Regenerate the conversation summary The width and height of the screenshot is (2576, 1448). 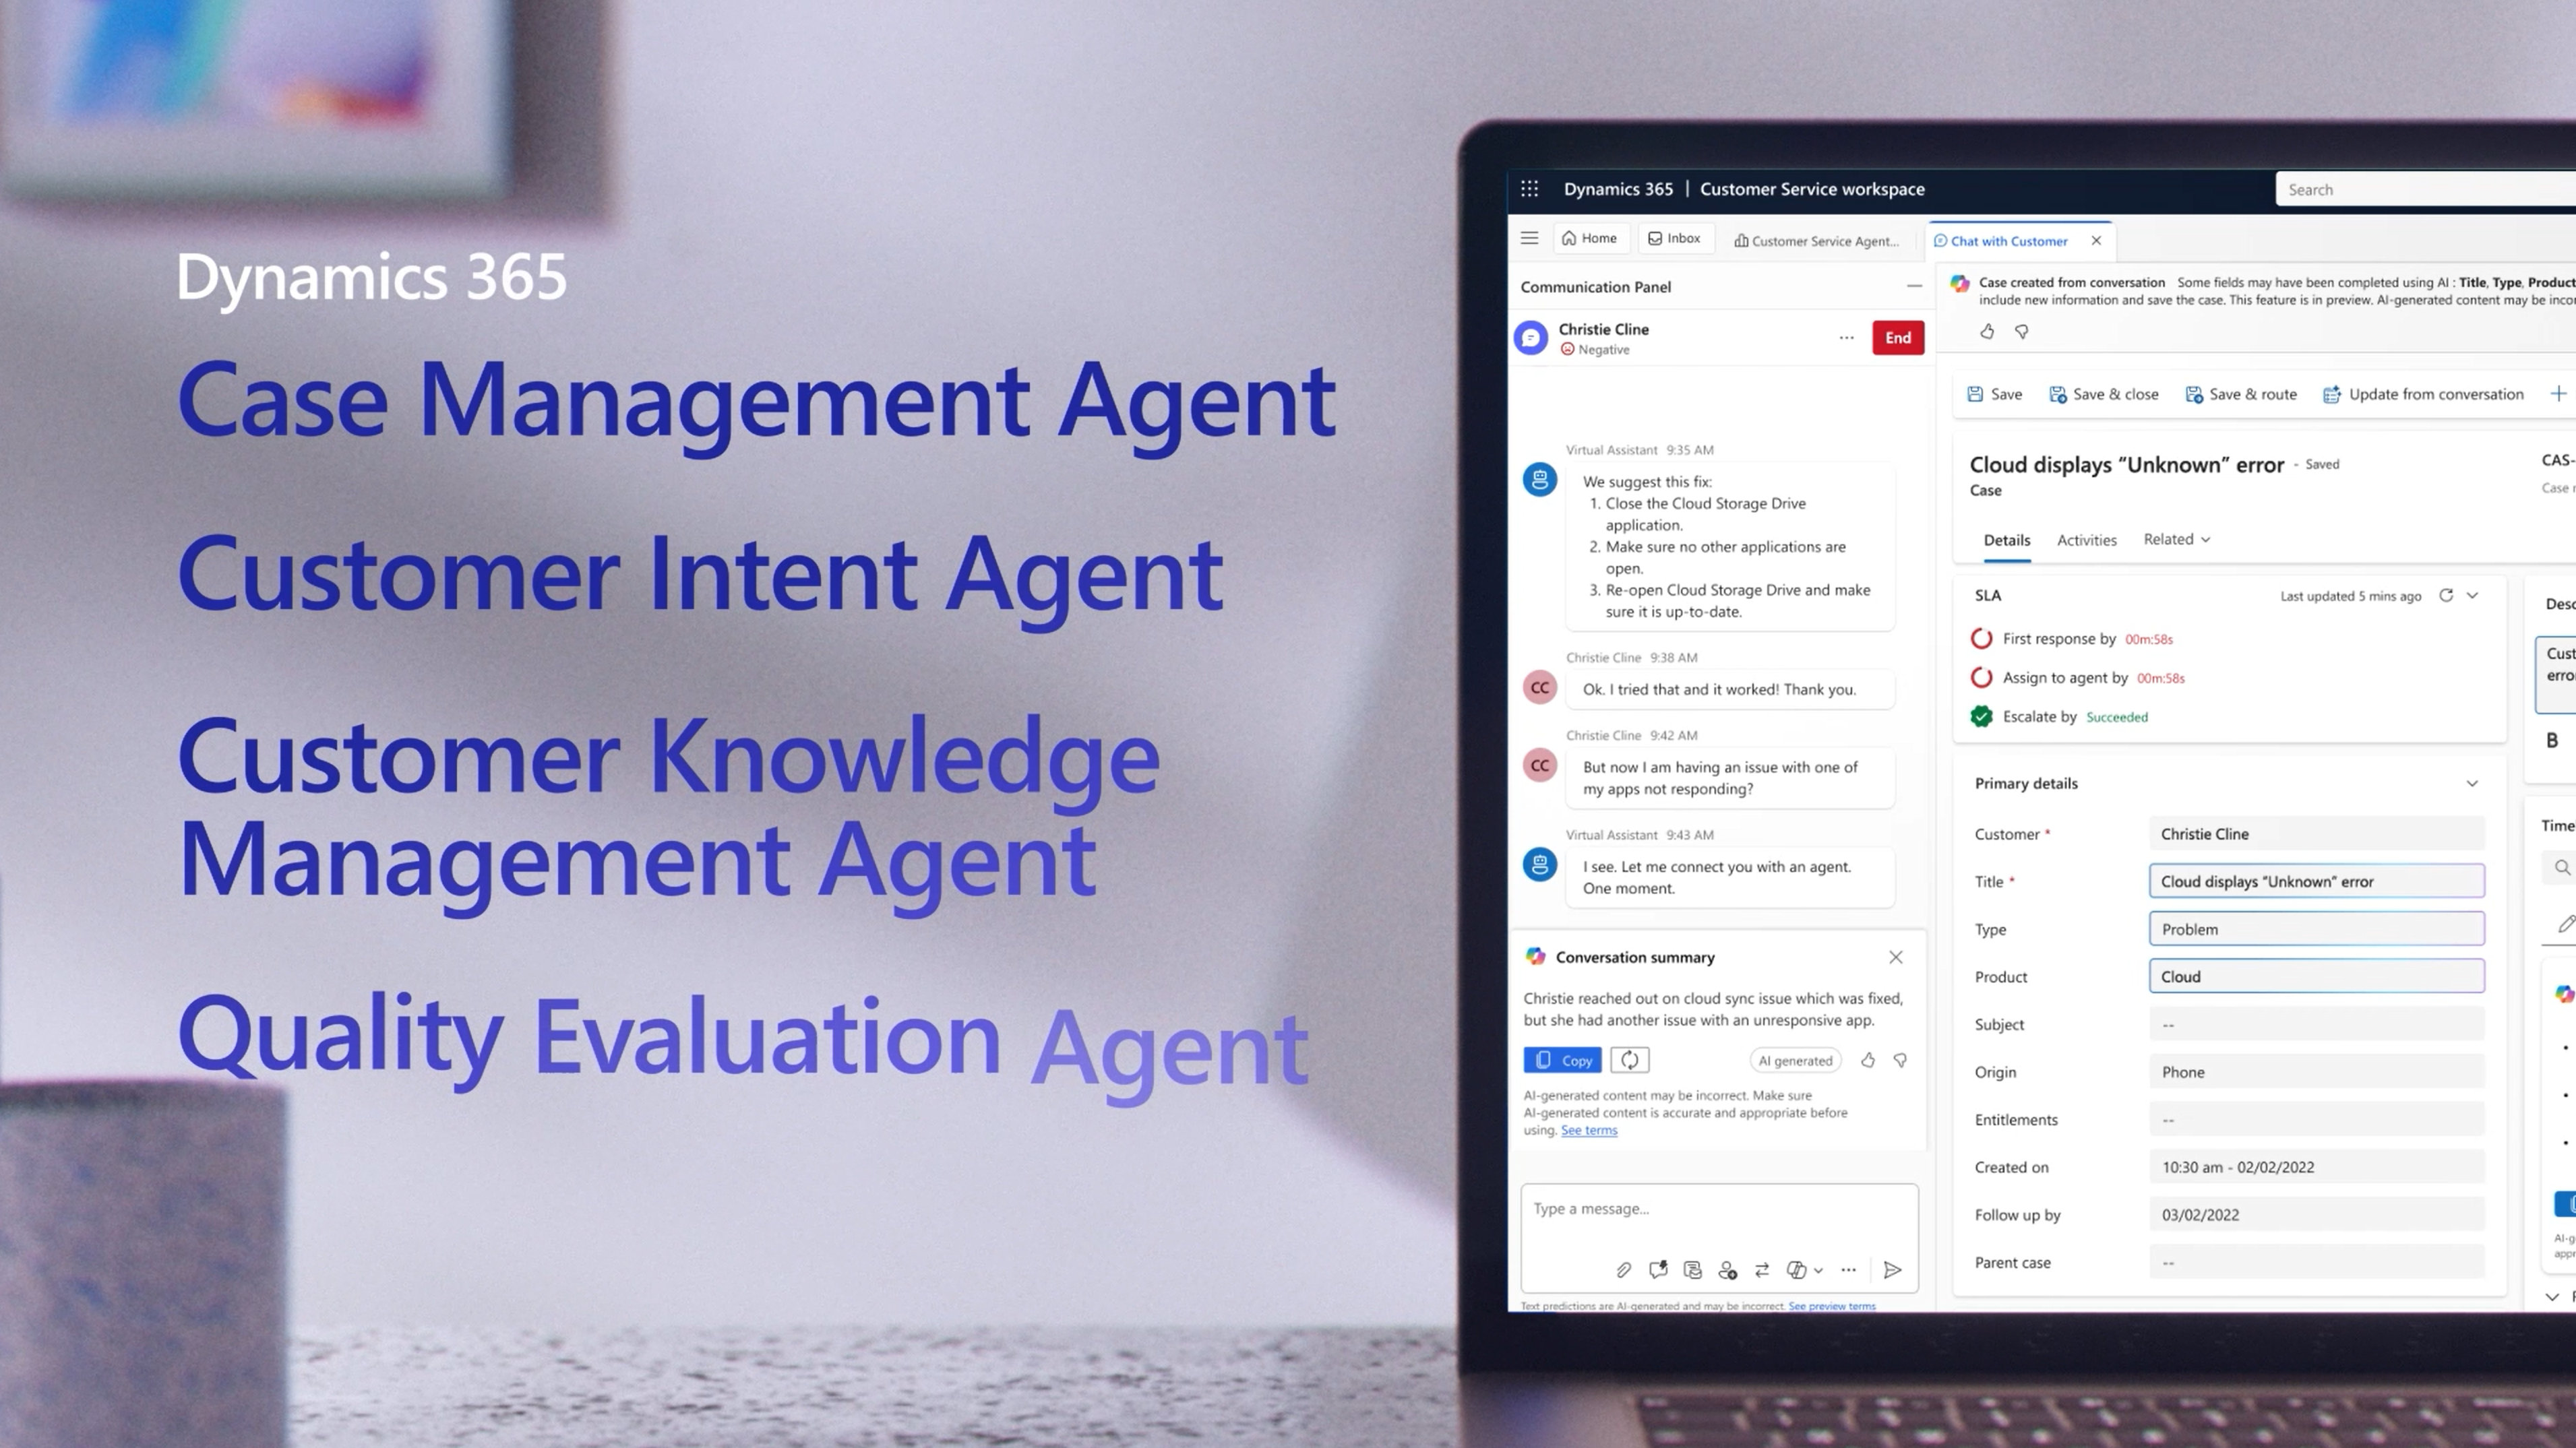click(1630, 1060)
